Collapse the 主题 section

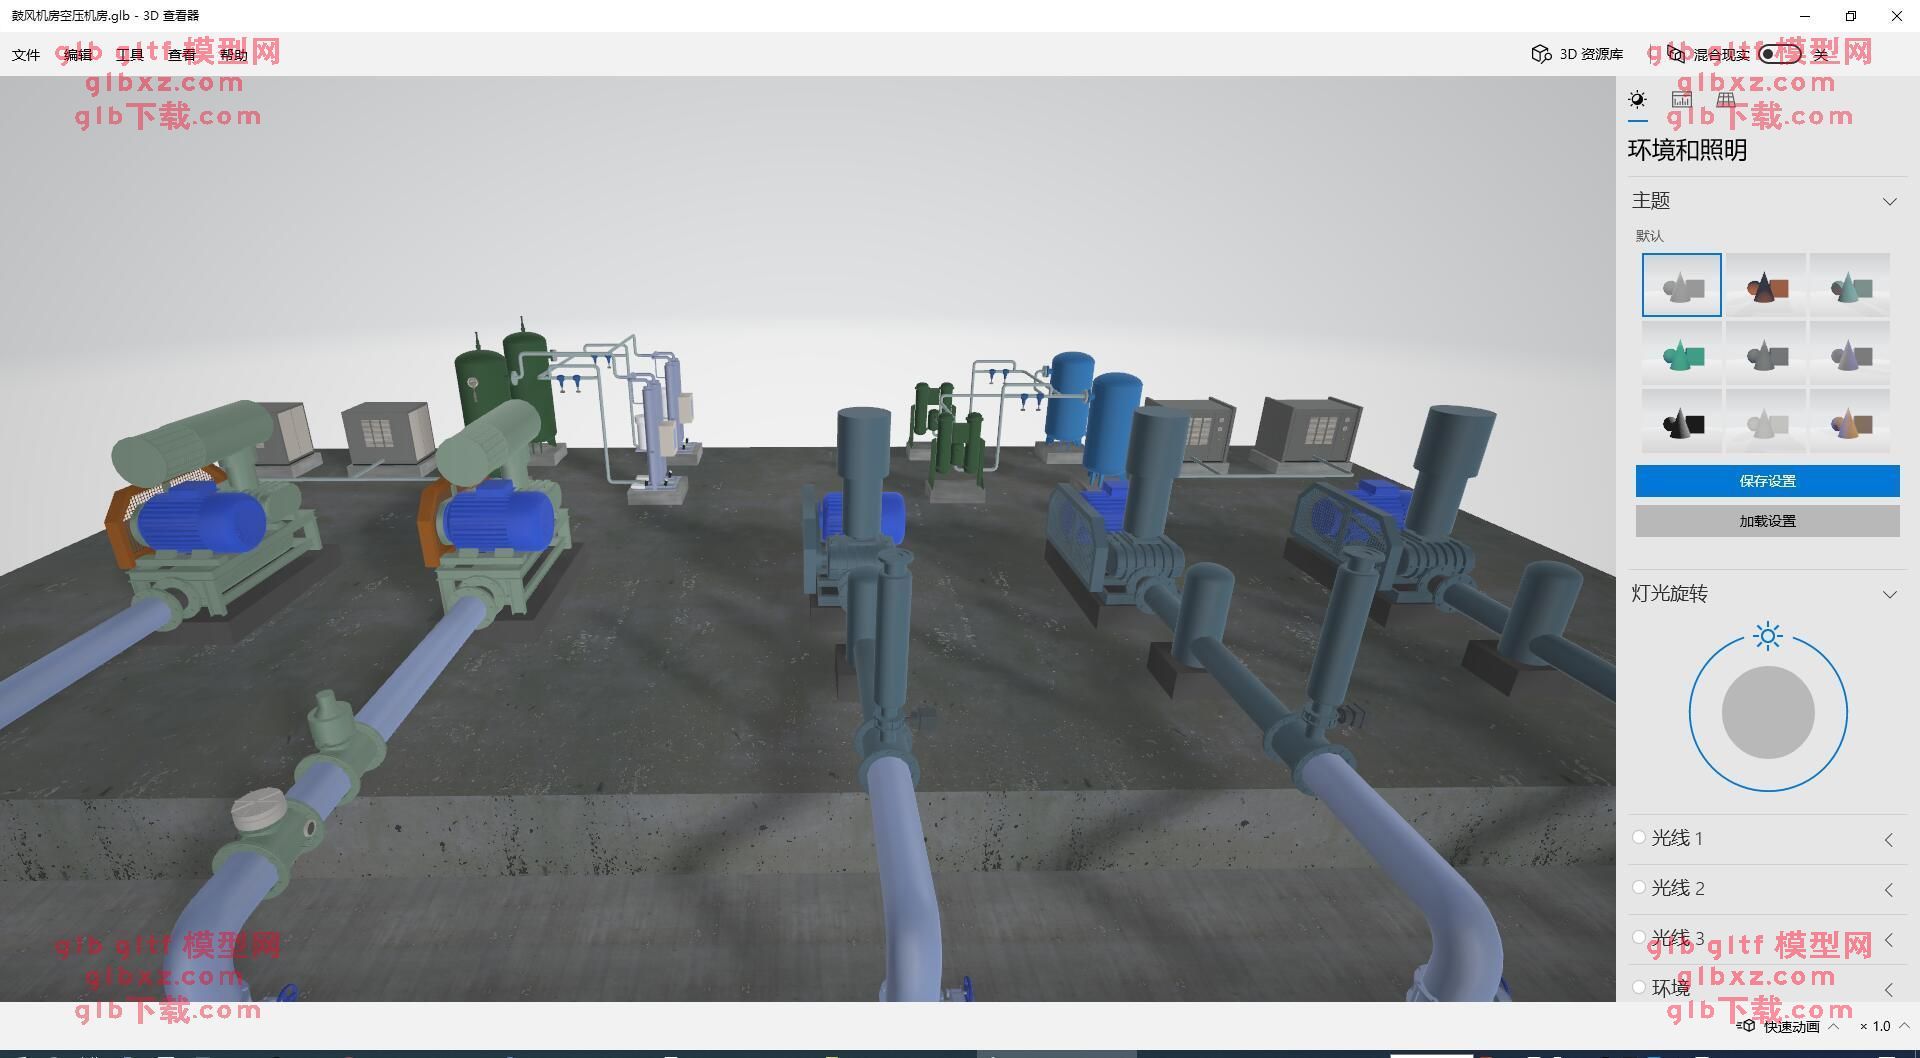[1889, 201]
